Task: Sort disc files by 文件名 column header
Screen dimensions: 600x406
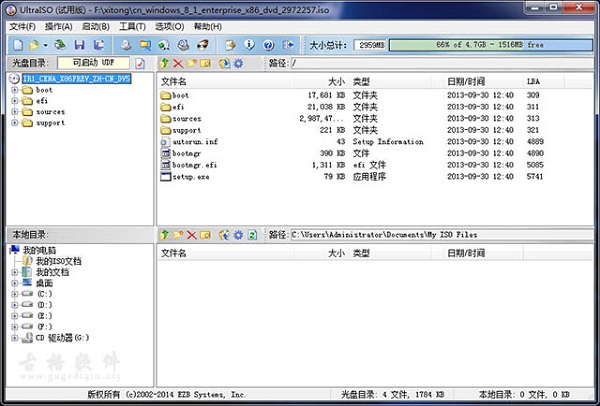Action: coord(226,82)
